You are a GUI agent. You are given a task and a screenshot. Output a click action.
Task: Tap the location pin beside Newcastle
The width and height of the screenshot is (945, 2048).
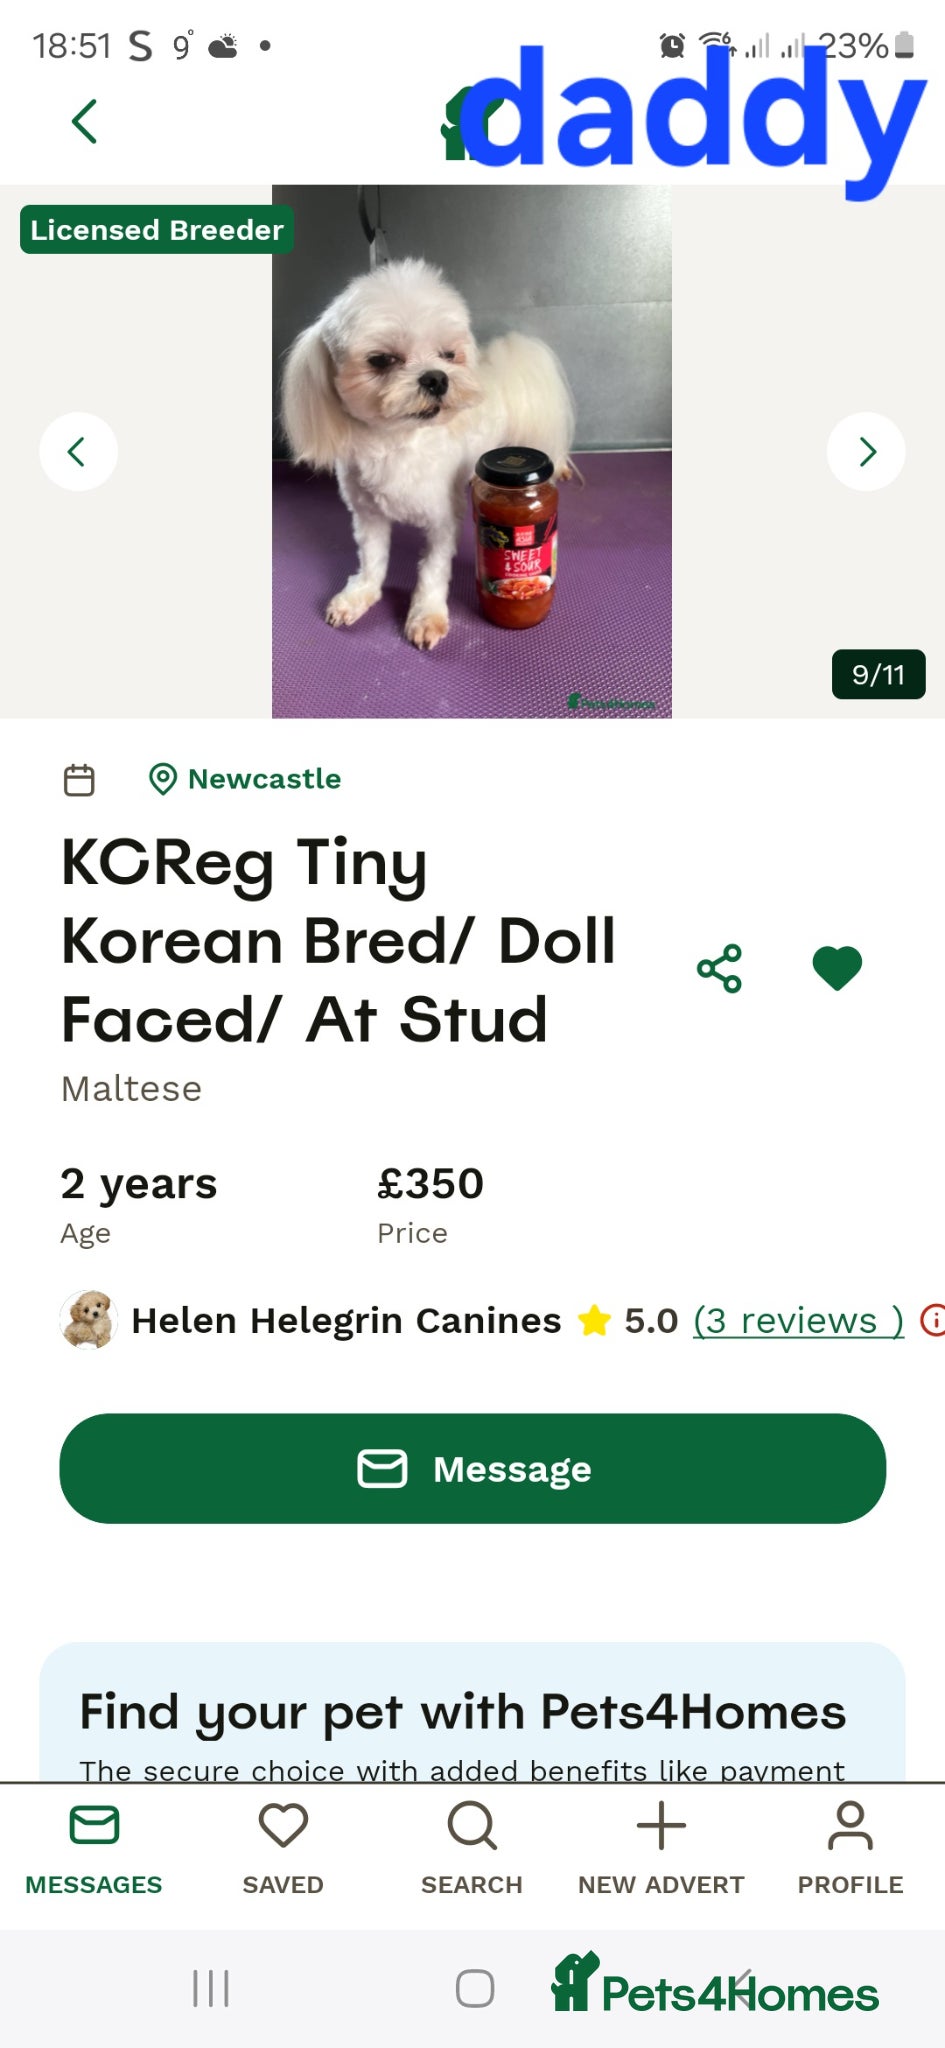click(x=163, y=779)
